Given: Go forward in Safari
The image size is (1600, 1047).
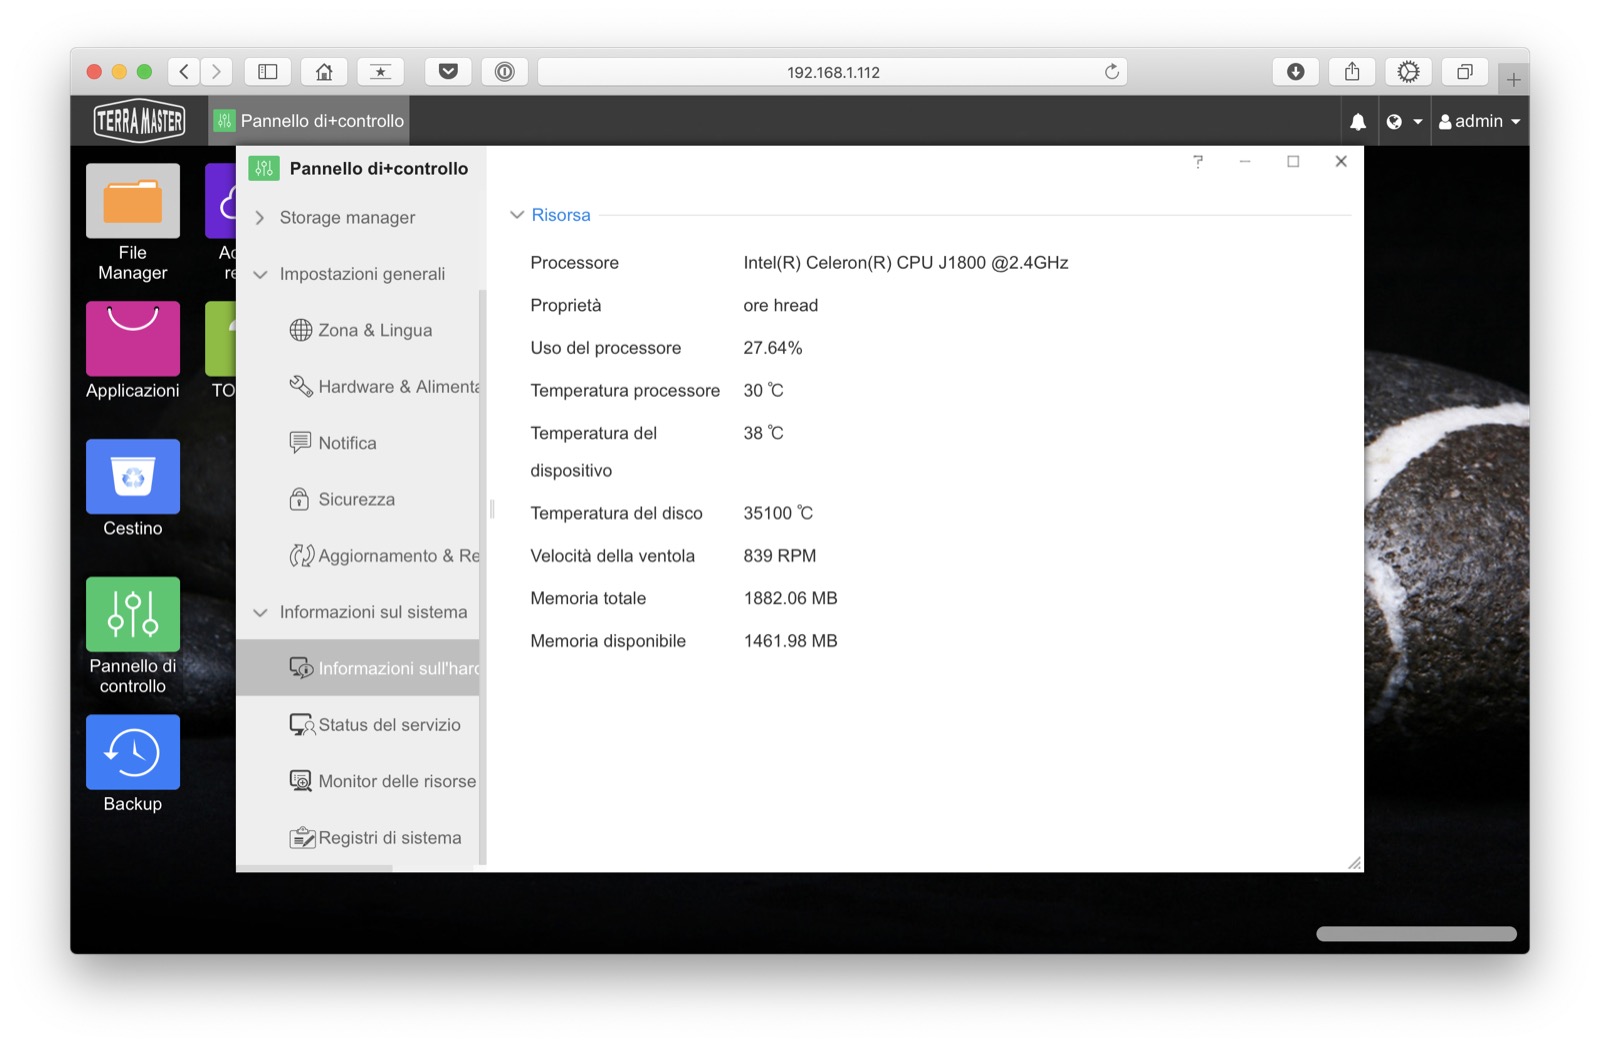Looking at the screenshot, I should [216, 72].
